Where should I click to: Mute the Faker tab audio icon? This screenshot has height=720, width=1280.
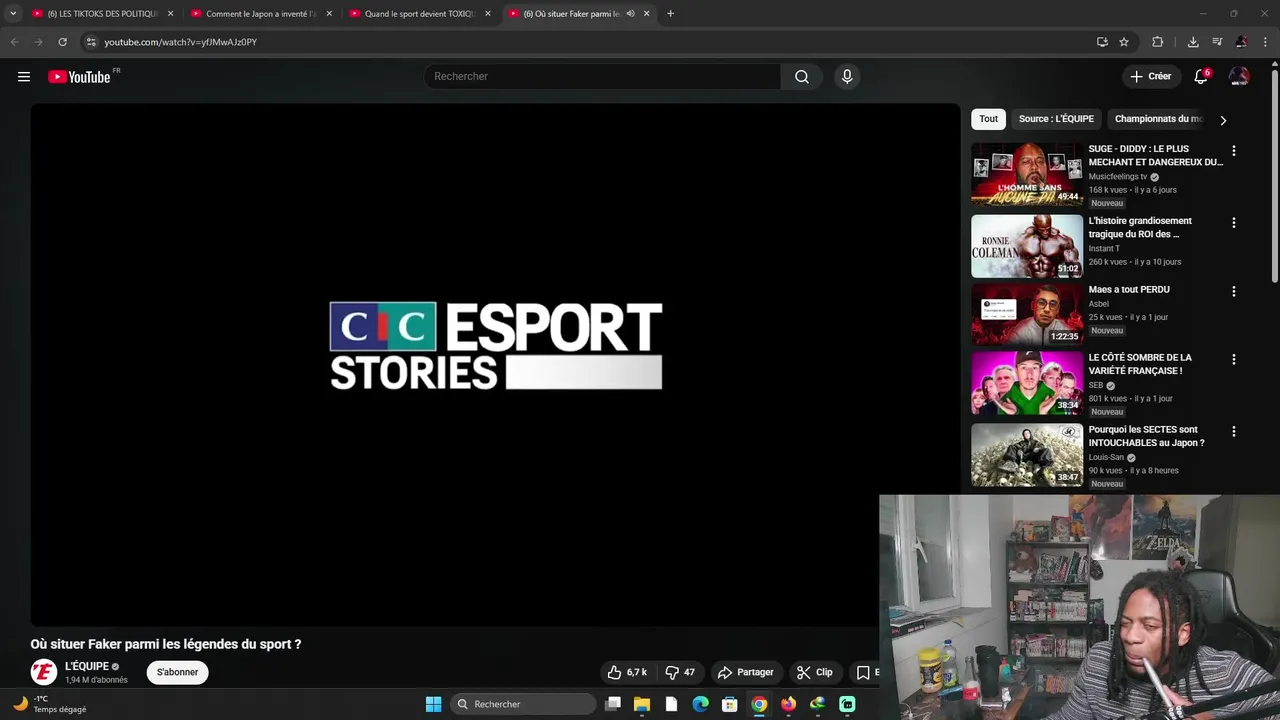pyautogui.click(x=630, y=14)
